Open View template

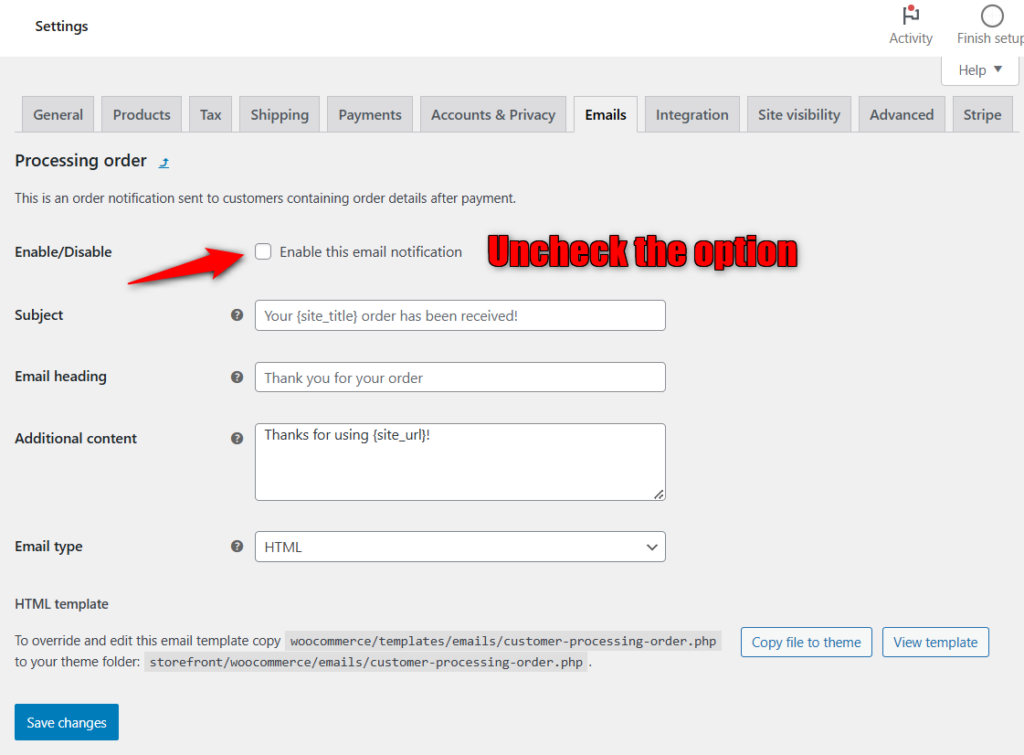[935, 642]
